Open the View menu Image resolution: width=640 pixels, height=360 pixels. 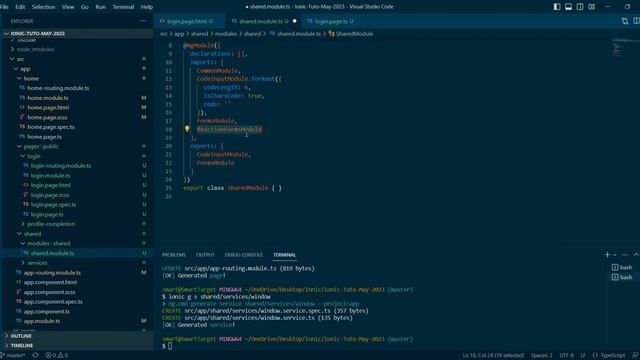[68, 7]
